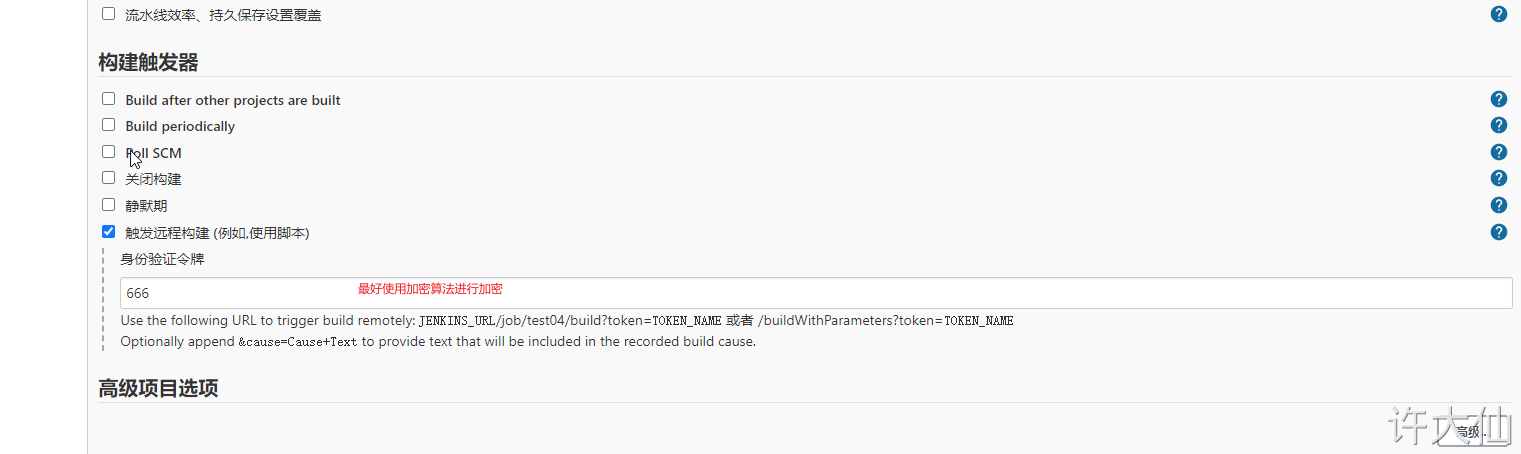The image size is (1521, 454).
Task: Click the Build periodically label text
Action: coord(180,126)
